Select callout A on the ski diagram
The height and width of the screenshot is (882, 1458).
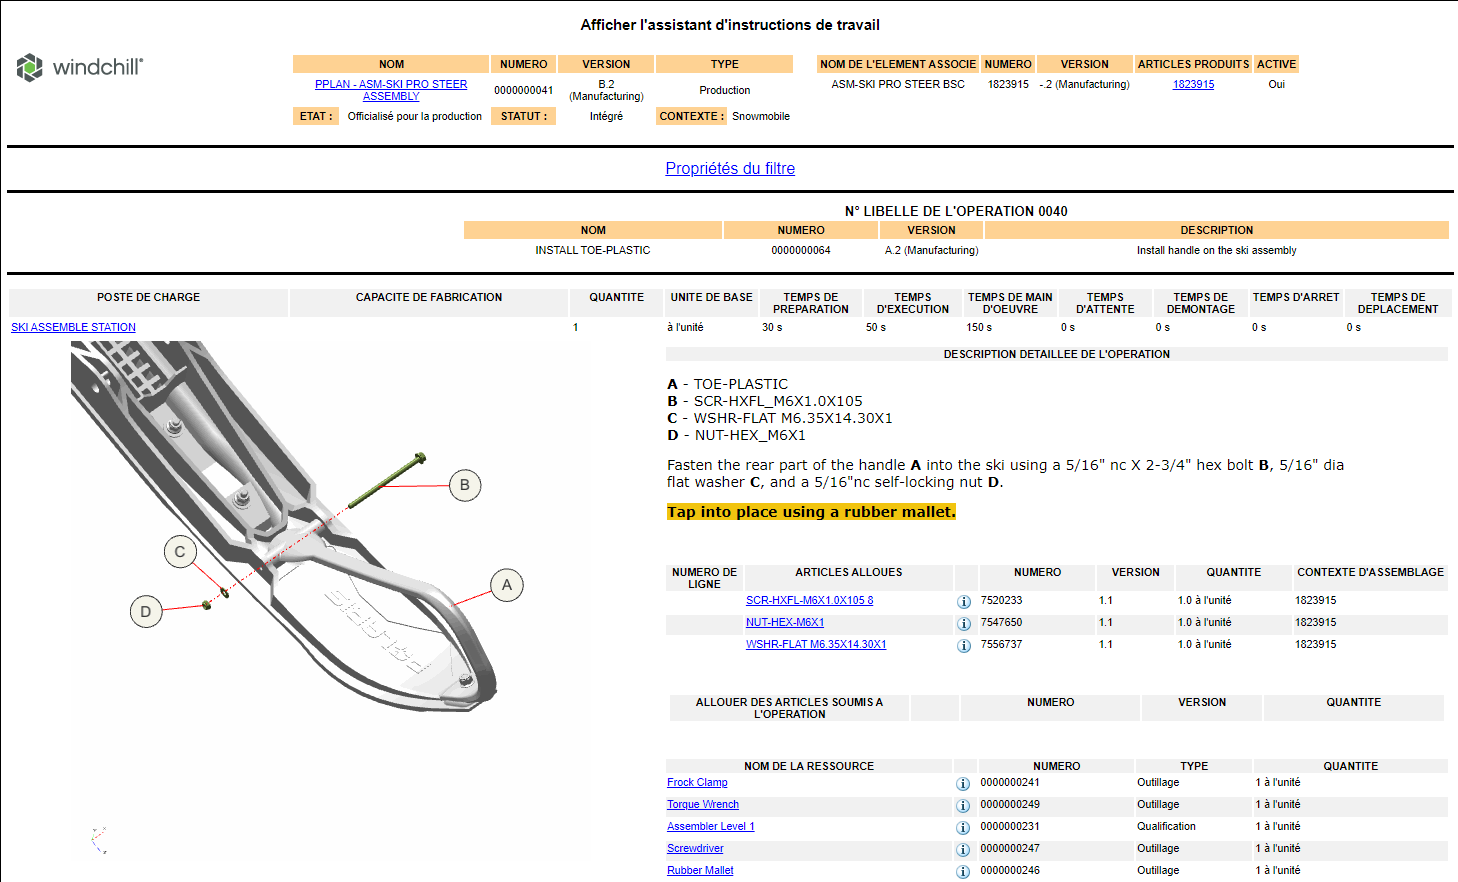point(506,586)
